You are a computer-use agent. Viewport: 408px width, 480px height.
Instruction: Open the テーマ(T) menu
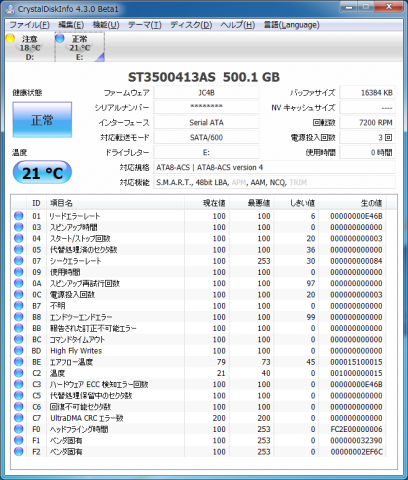point(145,25)
